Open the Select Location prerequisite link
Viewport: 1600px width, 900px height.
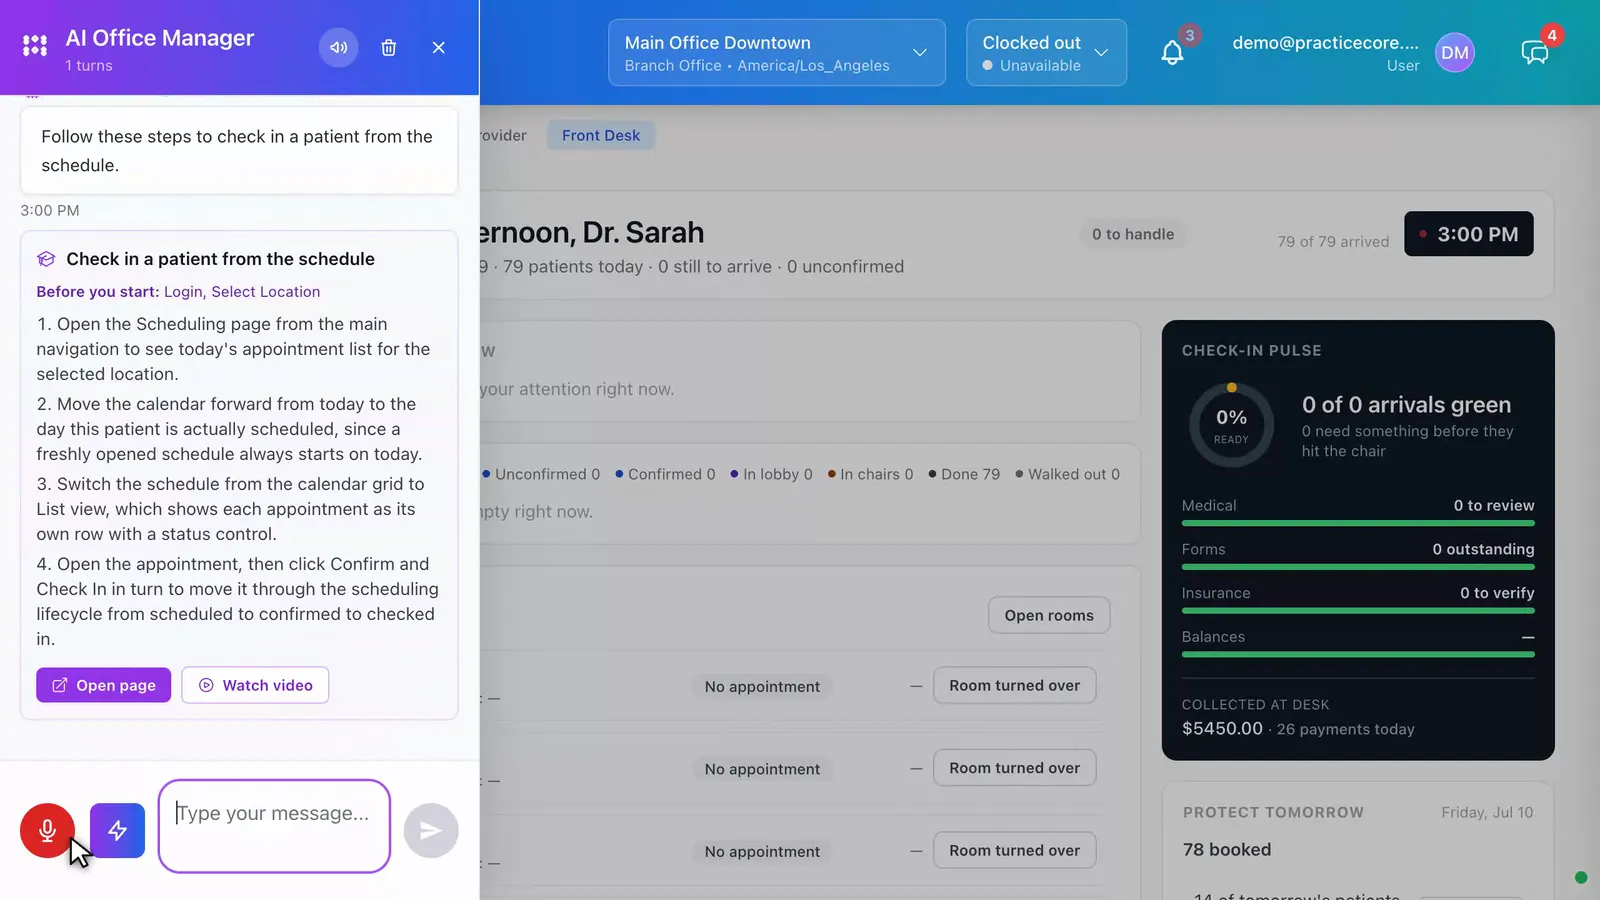coord(266,292)
